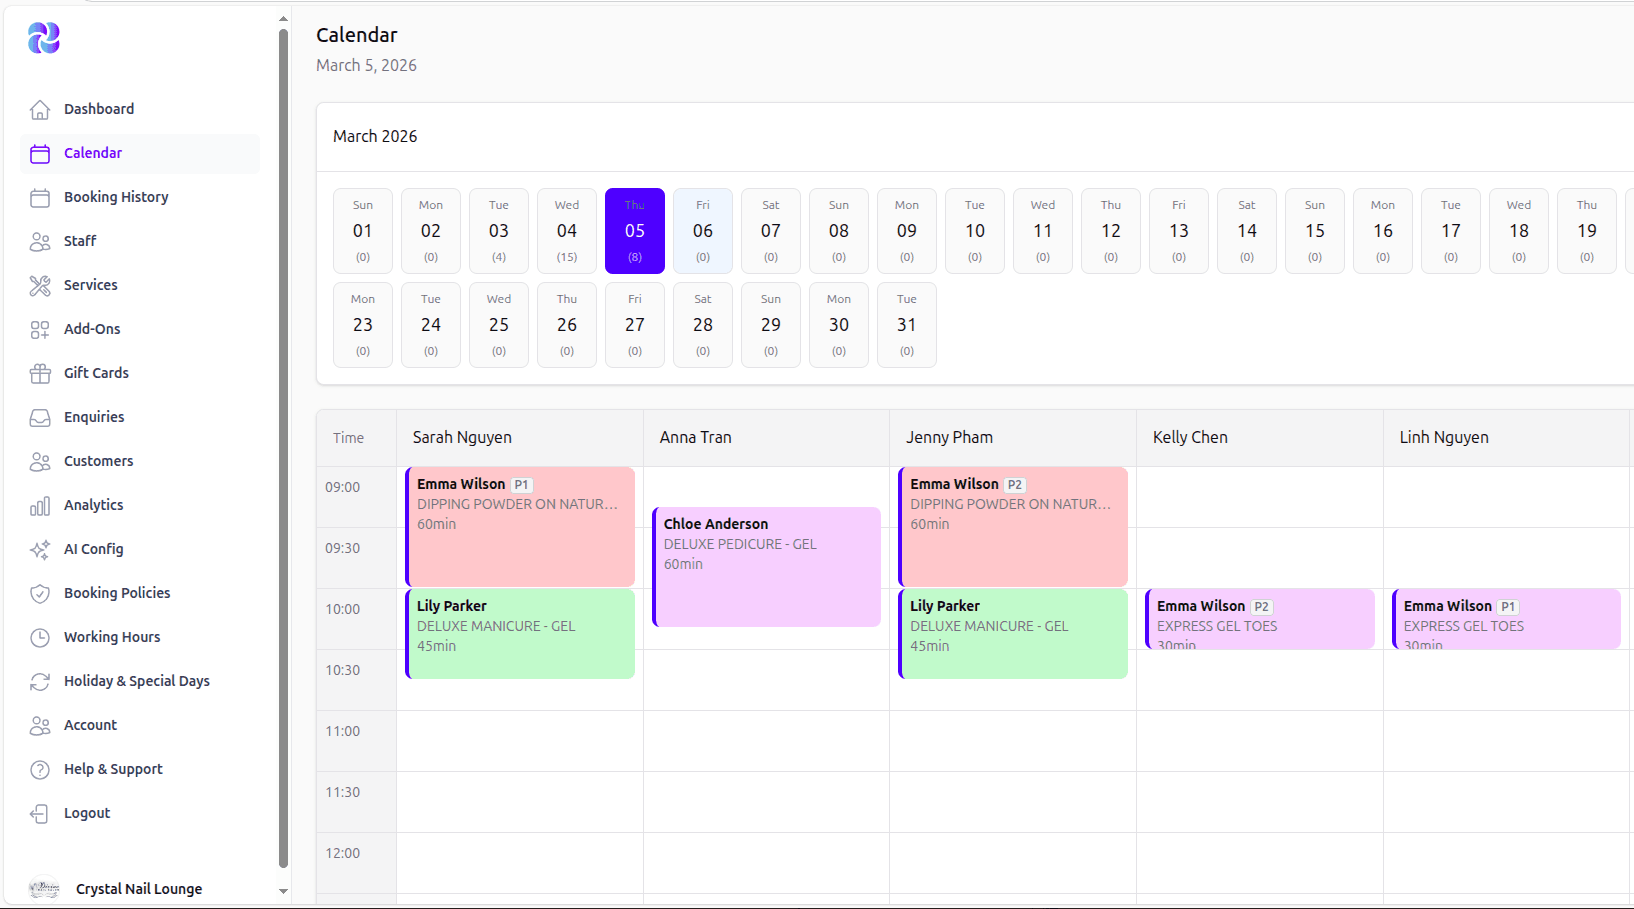The width and height of the screenshot is (1634, 909).
Task: Select Friday 06 in the date strip
Action: click(703, 231)
